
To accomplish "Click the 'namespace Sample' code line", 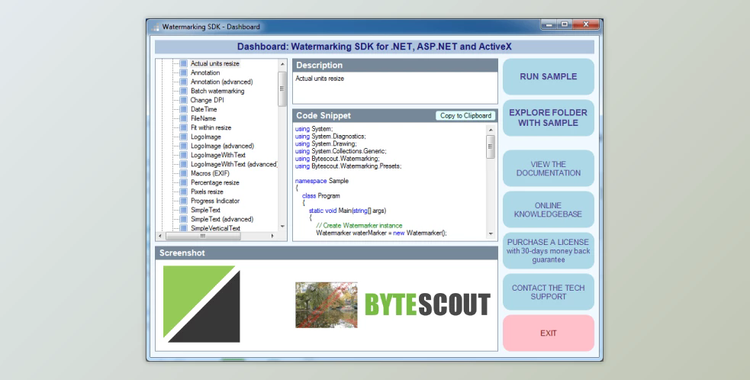I will tap(322, 181).
